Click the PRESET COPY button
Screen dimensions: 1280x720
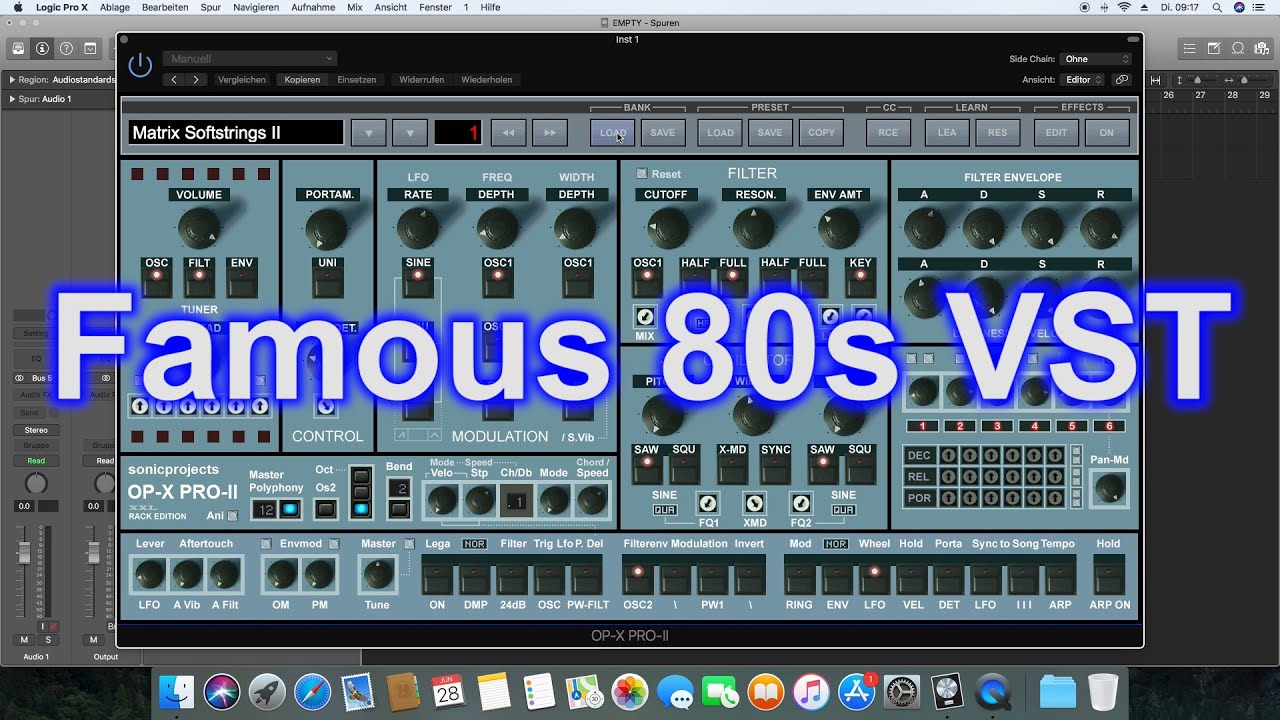tap(821, 132)
